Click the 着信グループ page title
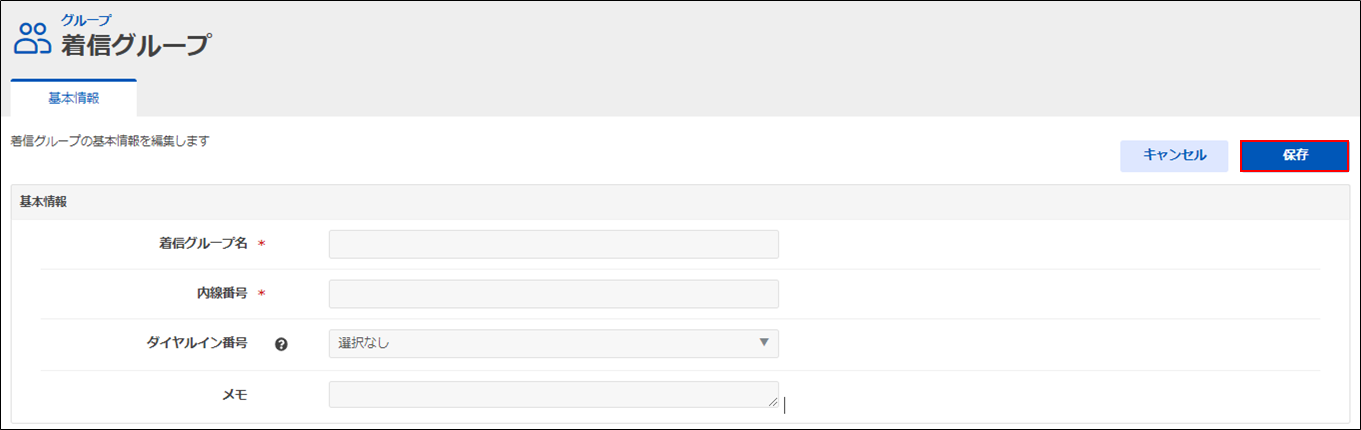This screenshot has width=1361, height=430. [x=136, y=45]
